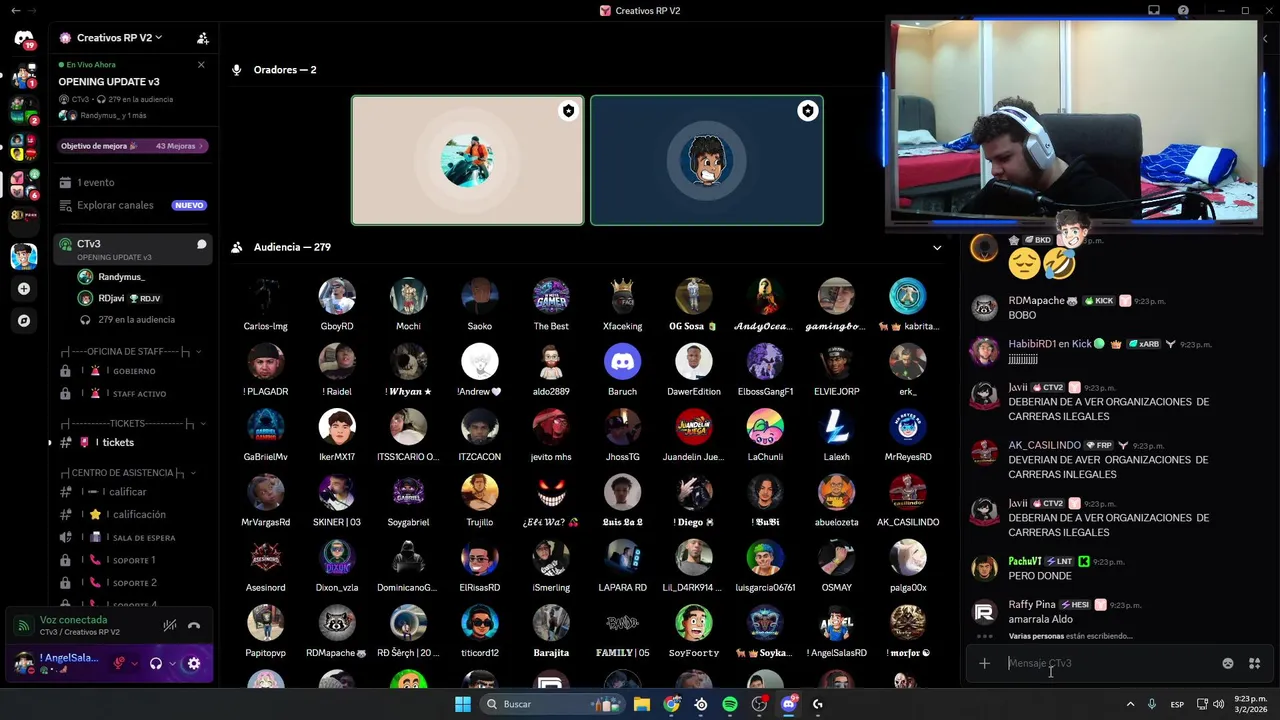
Task: Toggle the muted microphone button
Action: (x=119, y=663)
